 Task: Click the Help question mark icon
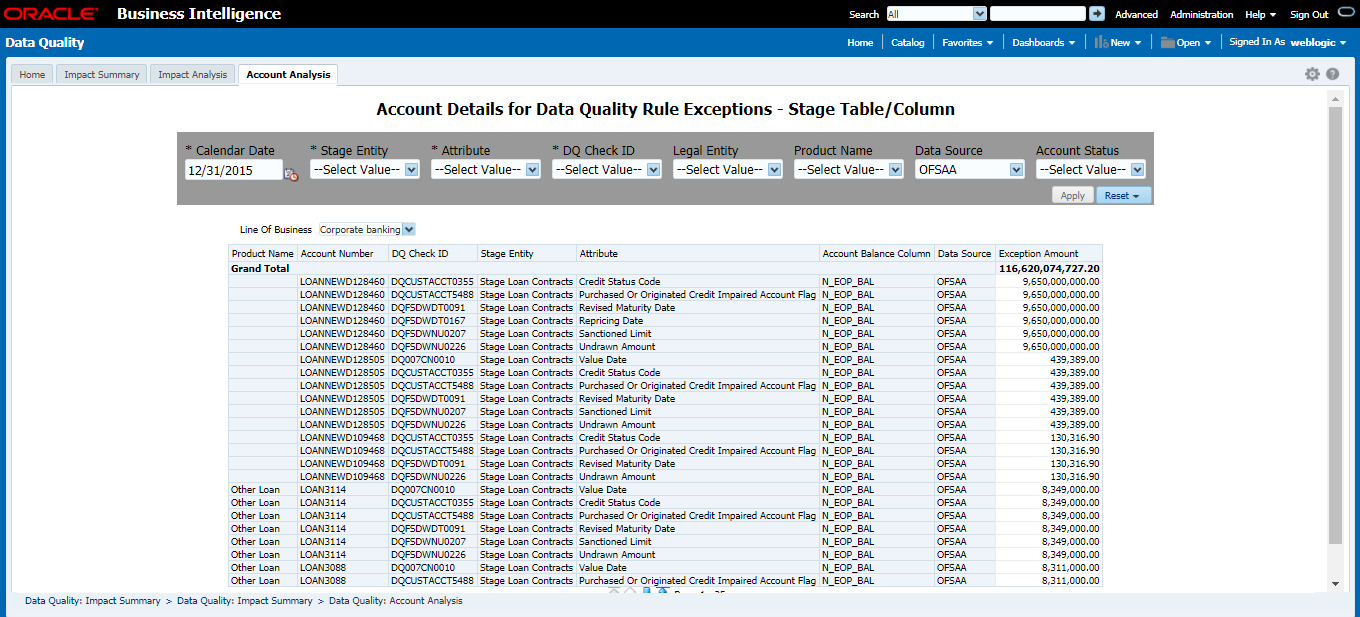(x=1332, y=73)
